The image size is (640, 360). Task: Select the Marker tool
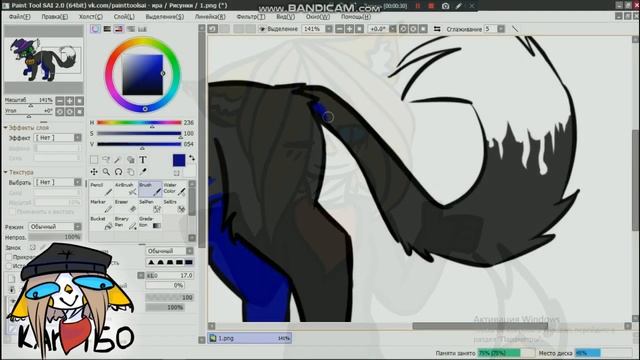[101, 206]
